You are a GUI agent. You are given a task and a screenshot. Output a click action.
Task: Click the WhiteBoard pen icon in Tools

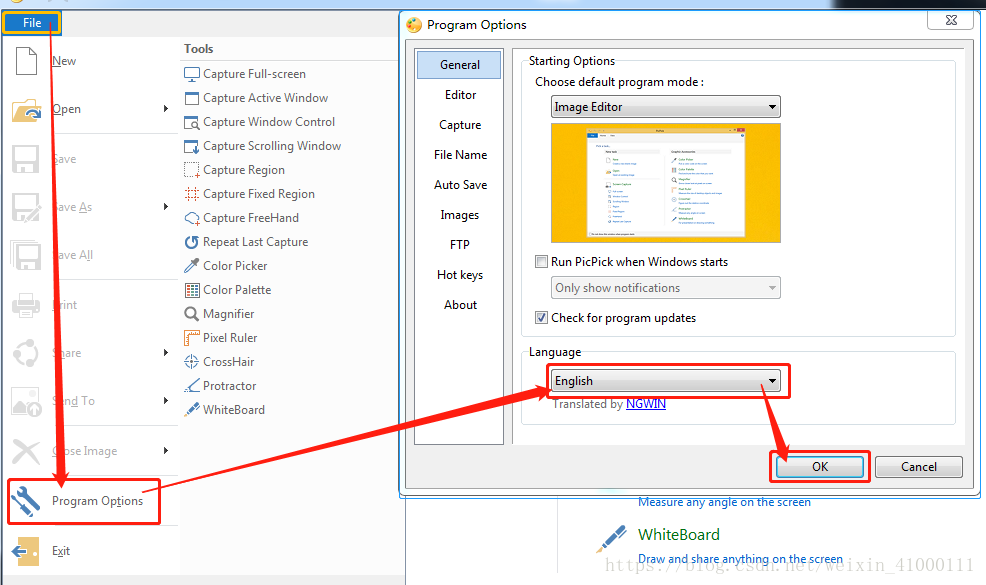point(192,410)
